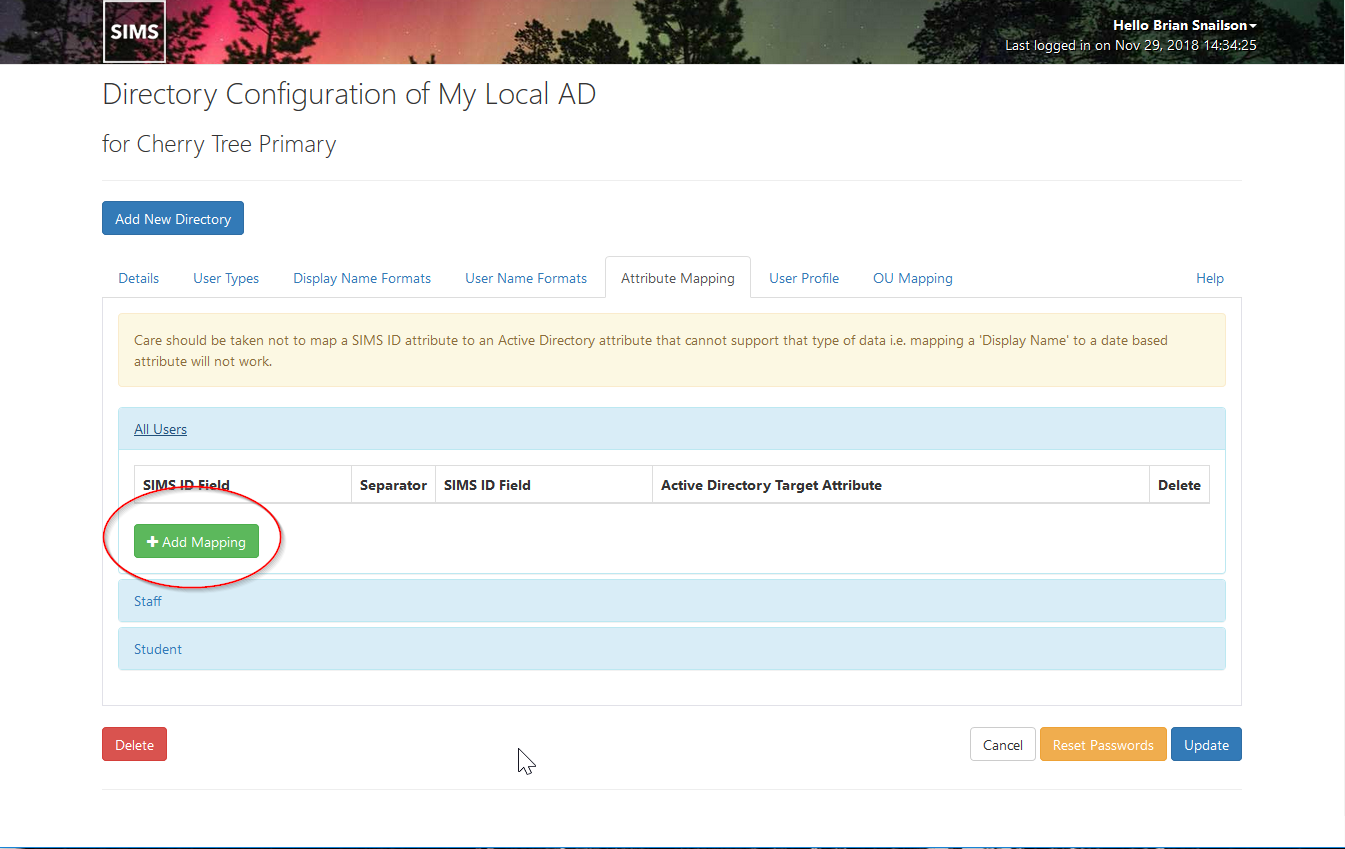
Task: Click the red Delete button
Action: [134, 744]
